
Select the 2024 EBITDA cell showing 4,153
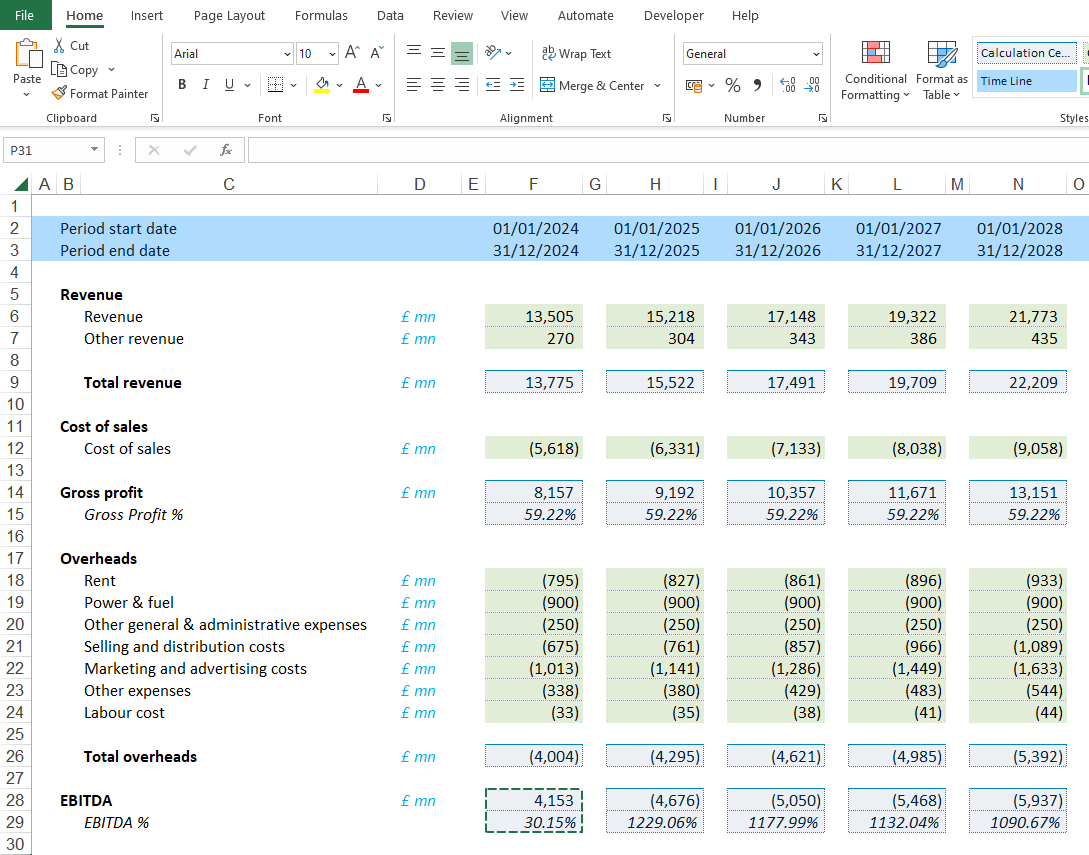click(x=533, y=801)
